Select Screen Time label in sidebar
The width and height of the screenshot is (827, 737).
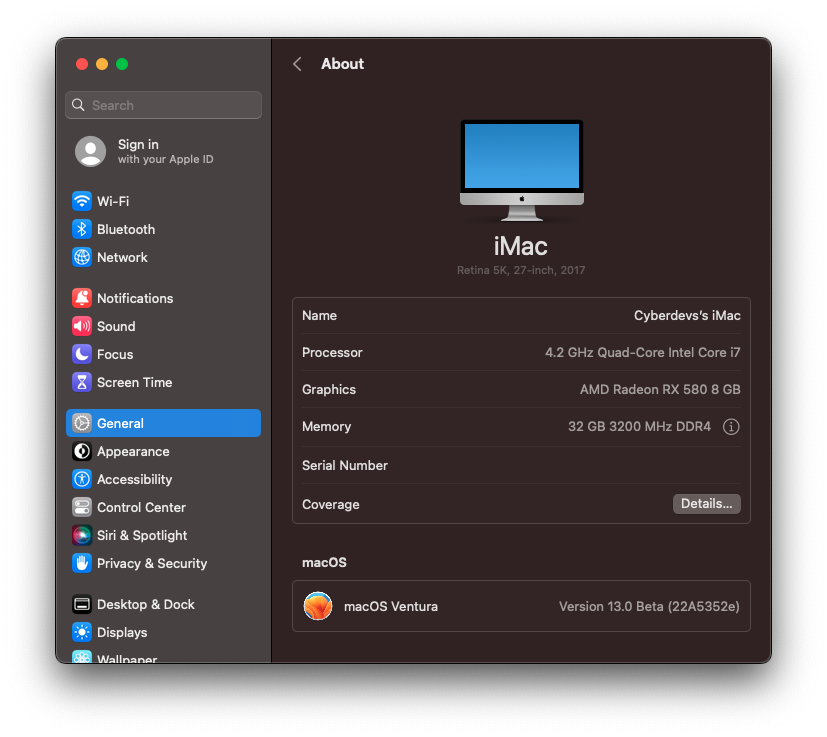pos(134,382)
